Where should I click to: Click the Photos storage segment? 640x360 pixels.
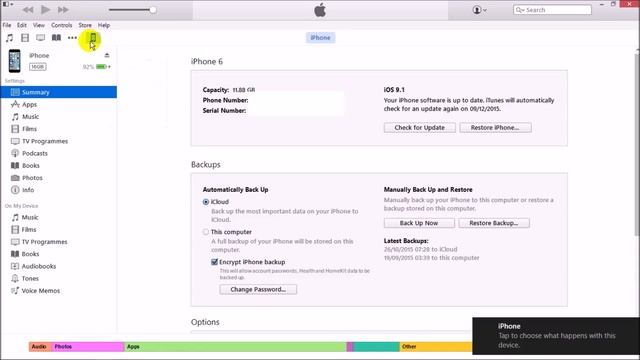(x=88, y=347)
